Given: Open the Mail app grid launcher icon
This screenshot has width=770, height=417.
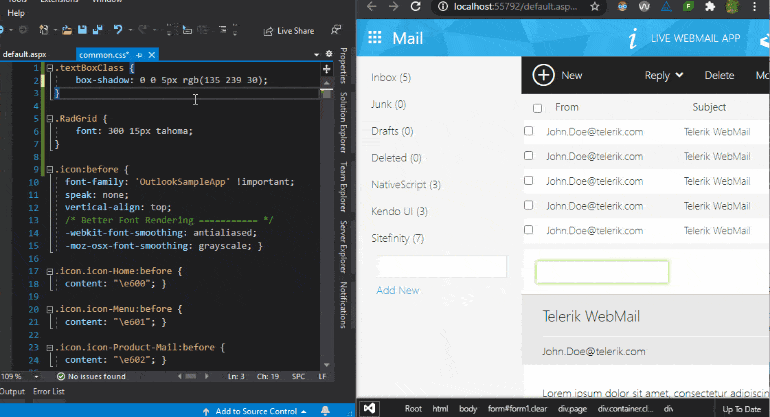Looking at the screenshot, I should 376,39.
